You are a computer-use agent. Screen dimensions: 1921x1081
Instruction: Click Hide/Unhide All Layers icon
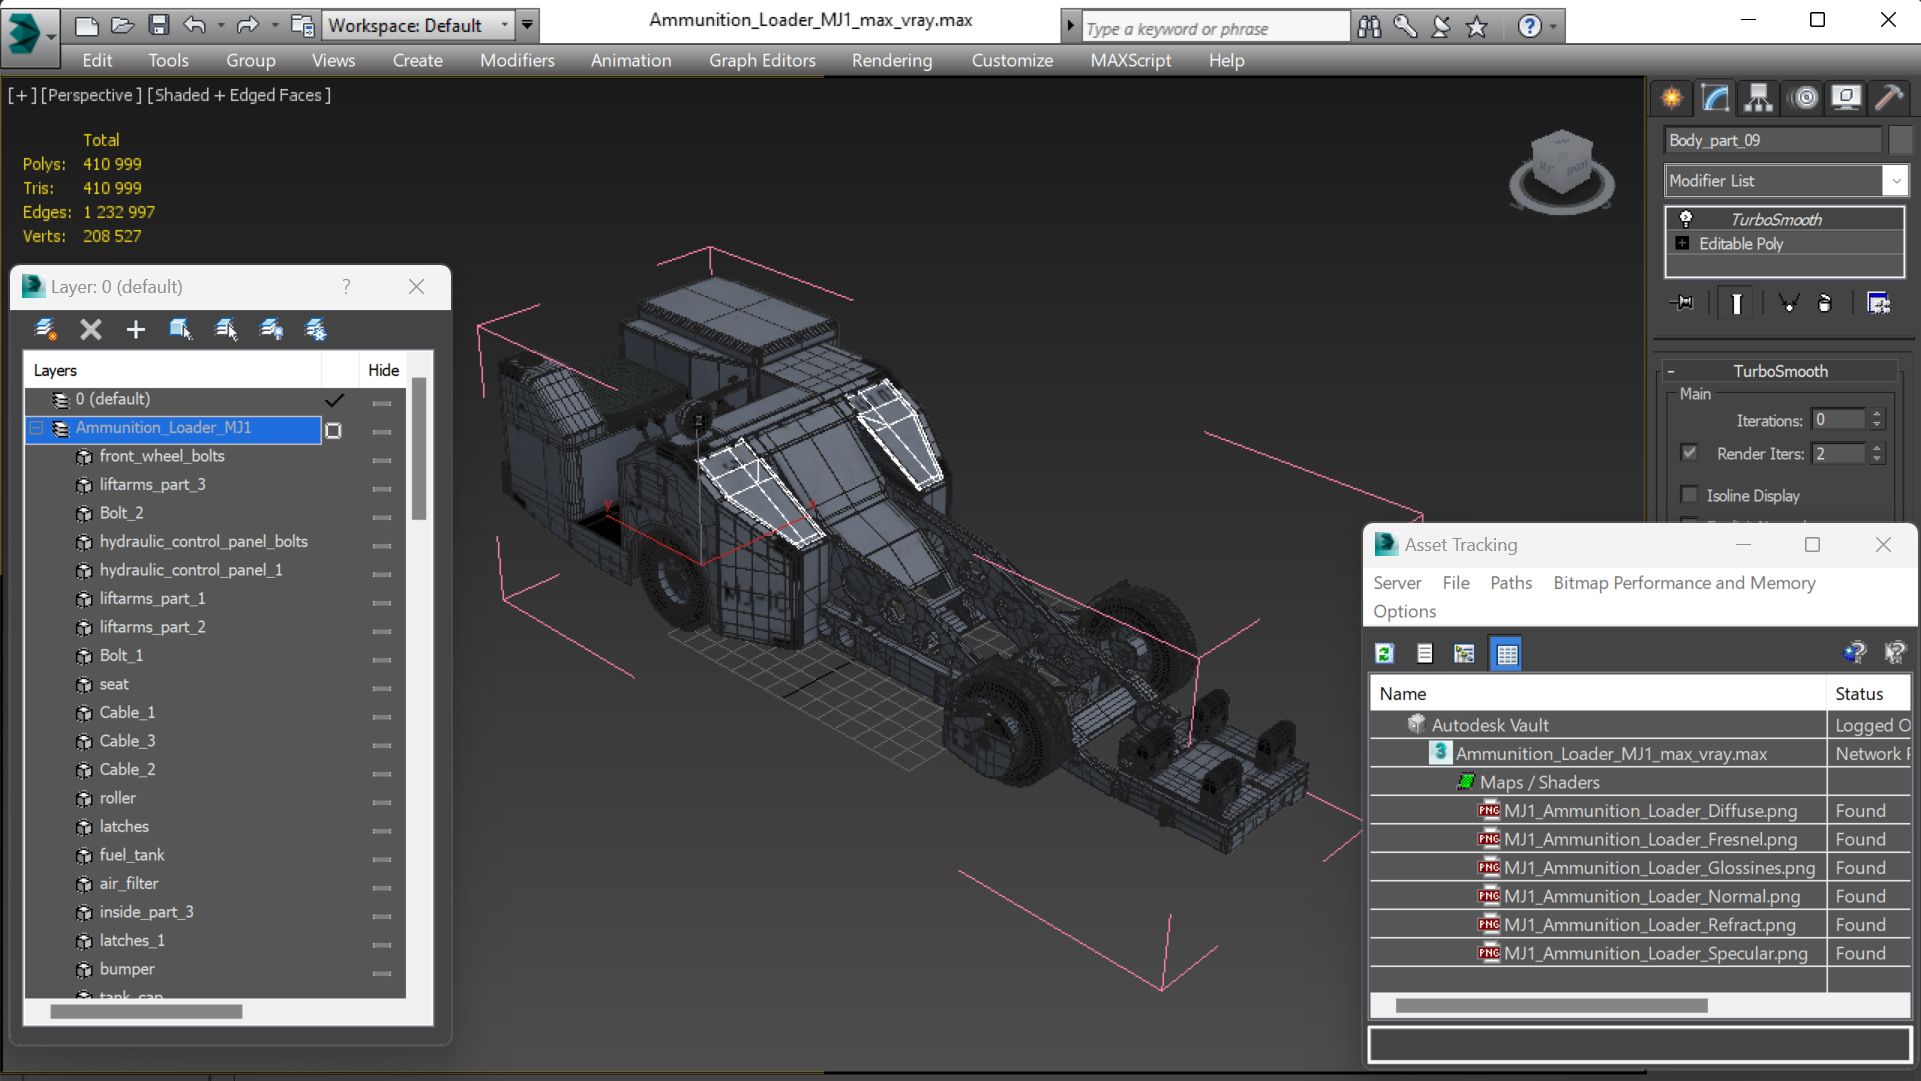tap(271, 329)
